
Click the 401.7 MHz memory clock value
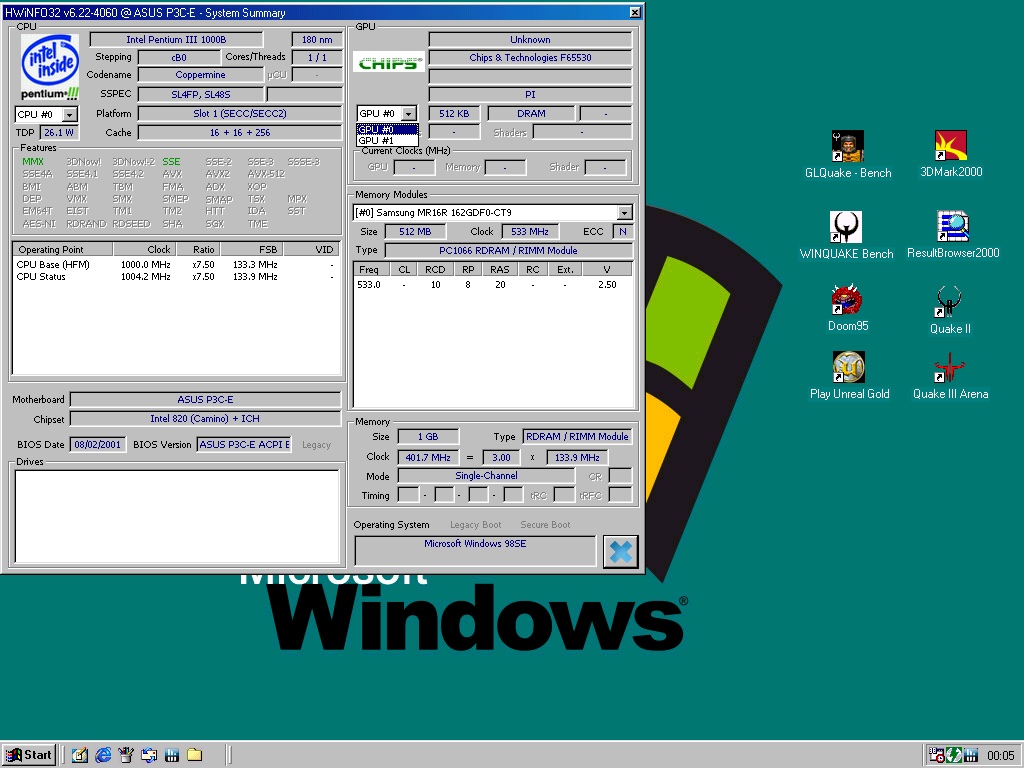click(x=428, y=458)
